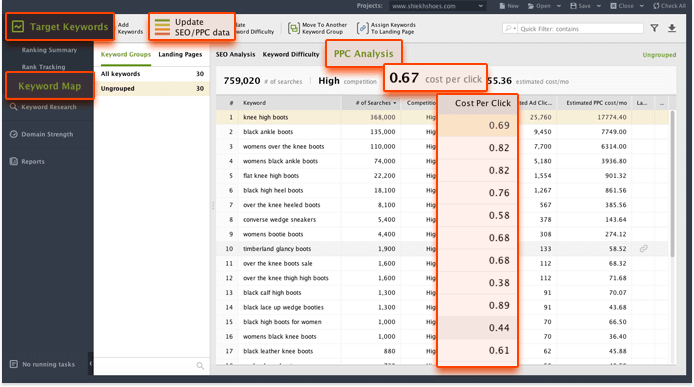Open the SEO Analysis tab
The height and width of the screenshot is (387, 694).
click(x=235, y=54)
